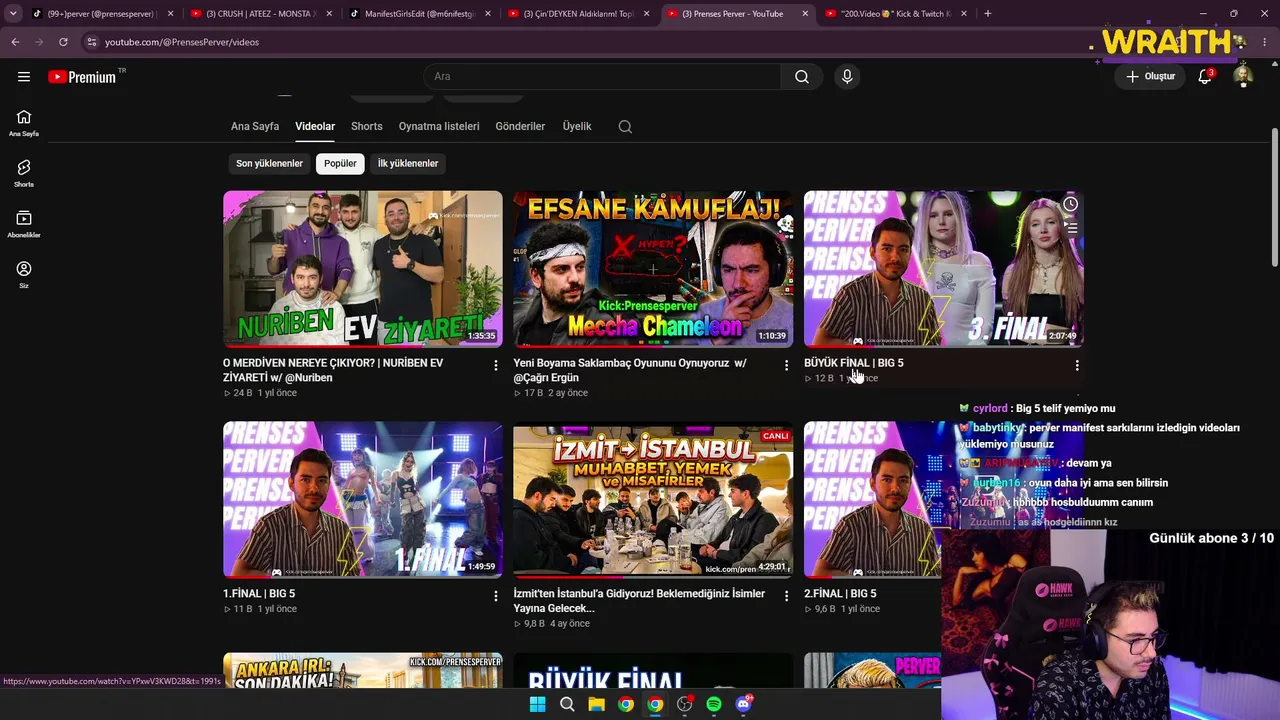Open more options for 1.FİNAL | BIG 5
Viewport: 1280px width, 720px height.
(495, 596)
